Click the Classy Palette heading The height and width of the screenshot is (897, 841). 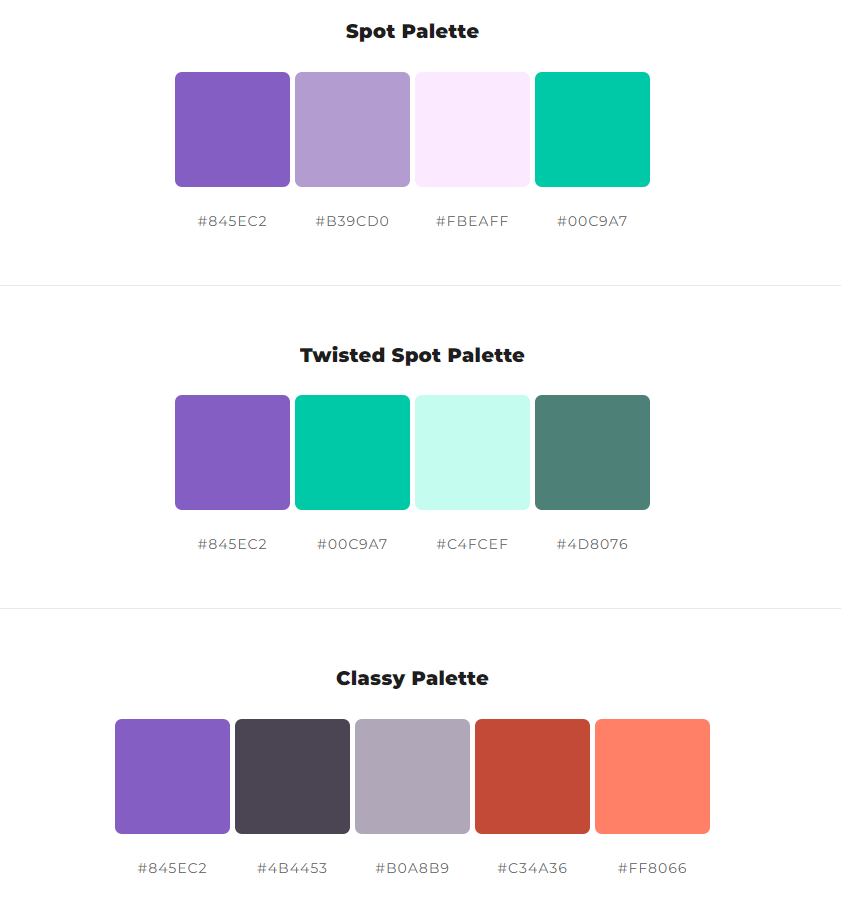click(x=412, y=678)
